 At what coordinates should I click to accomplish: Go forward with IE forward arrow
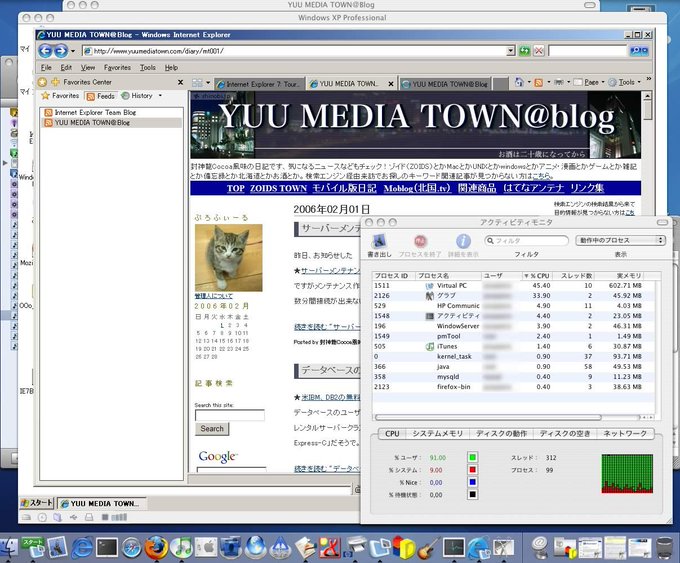pyautogui.click(x=60, y=51)
